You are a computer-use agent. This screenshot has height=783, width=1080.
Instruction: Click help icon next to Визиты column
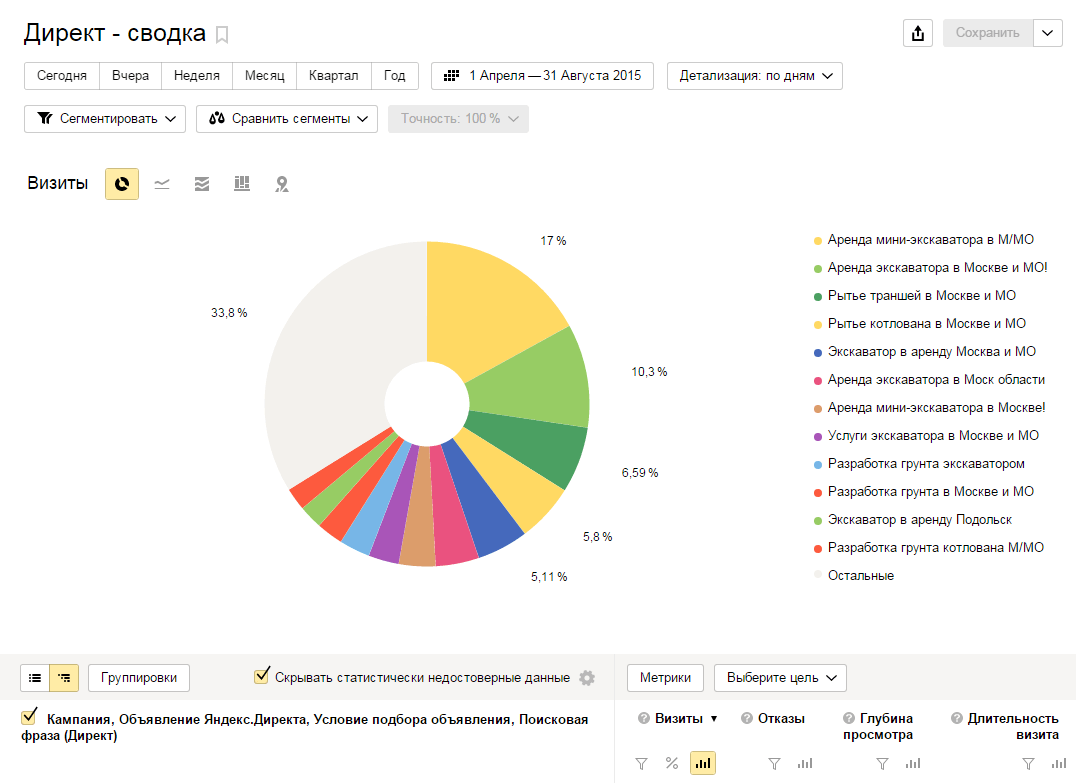(x=643, y=718)
